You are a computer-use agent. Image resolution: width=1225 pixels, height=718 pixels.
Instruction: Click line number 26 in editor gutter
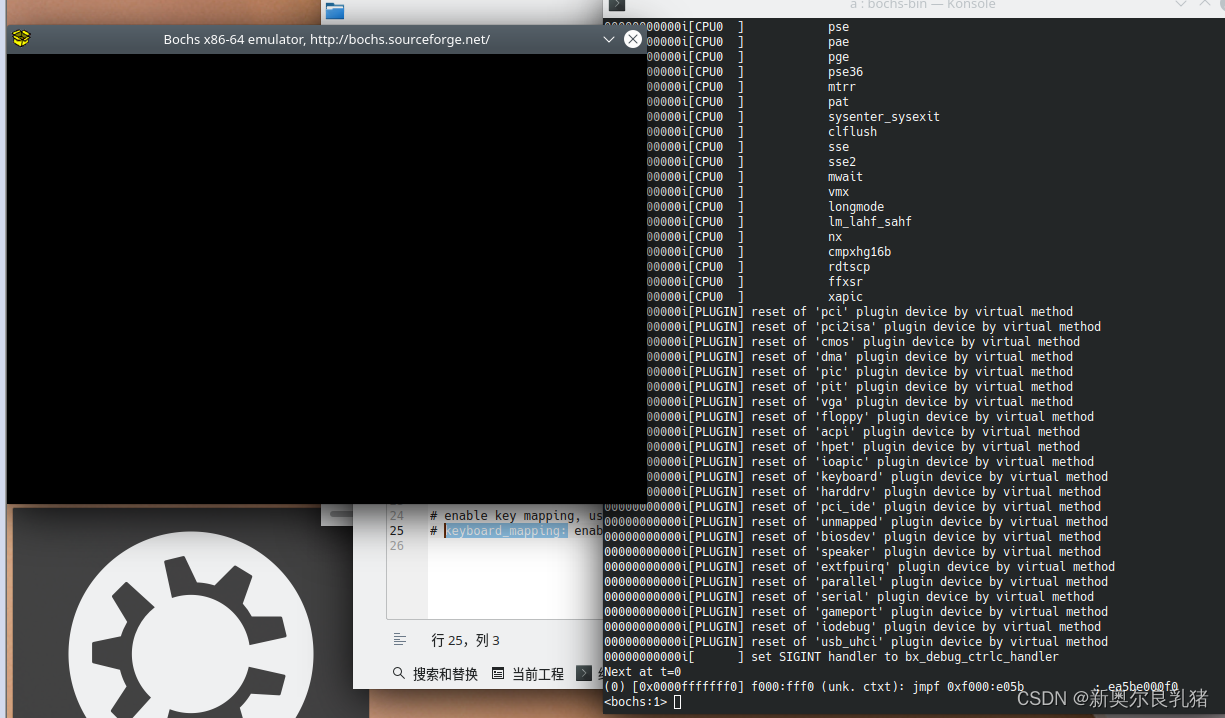coord(396,546)
